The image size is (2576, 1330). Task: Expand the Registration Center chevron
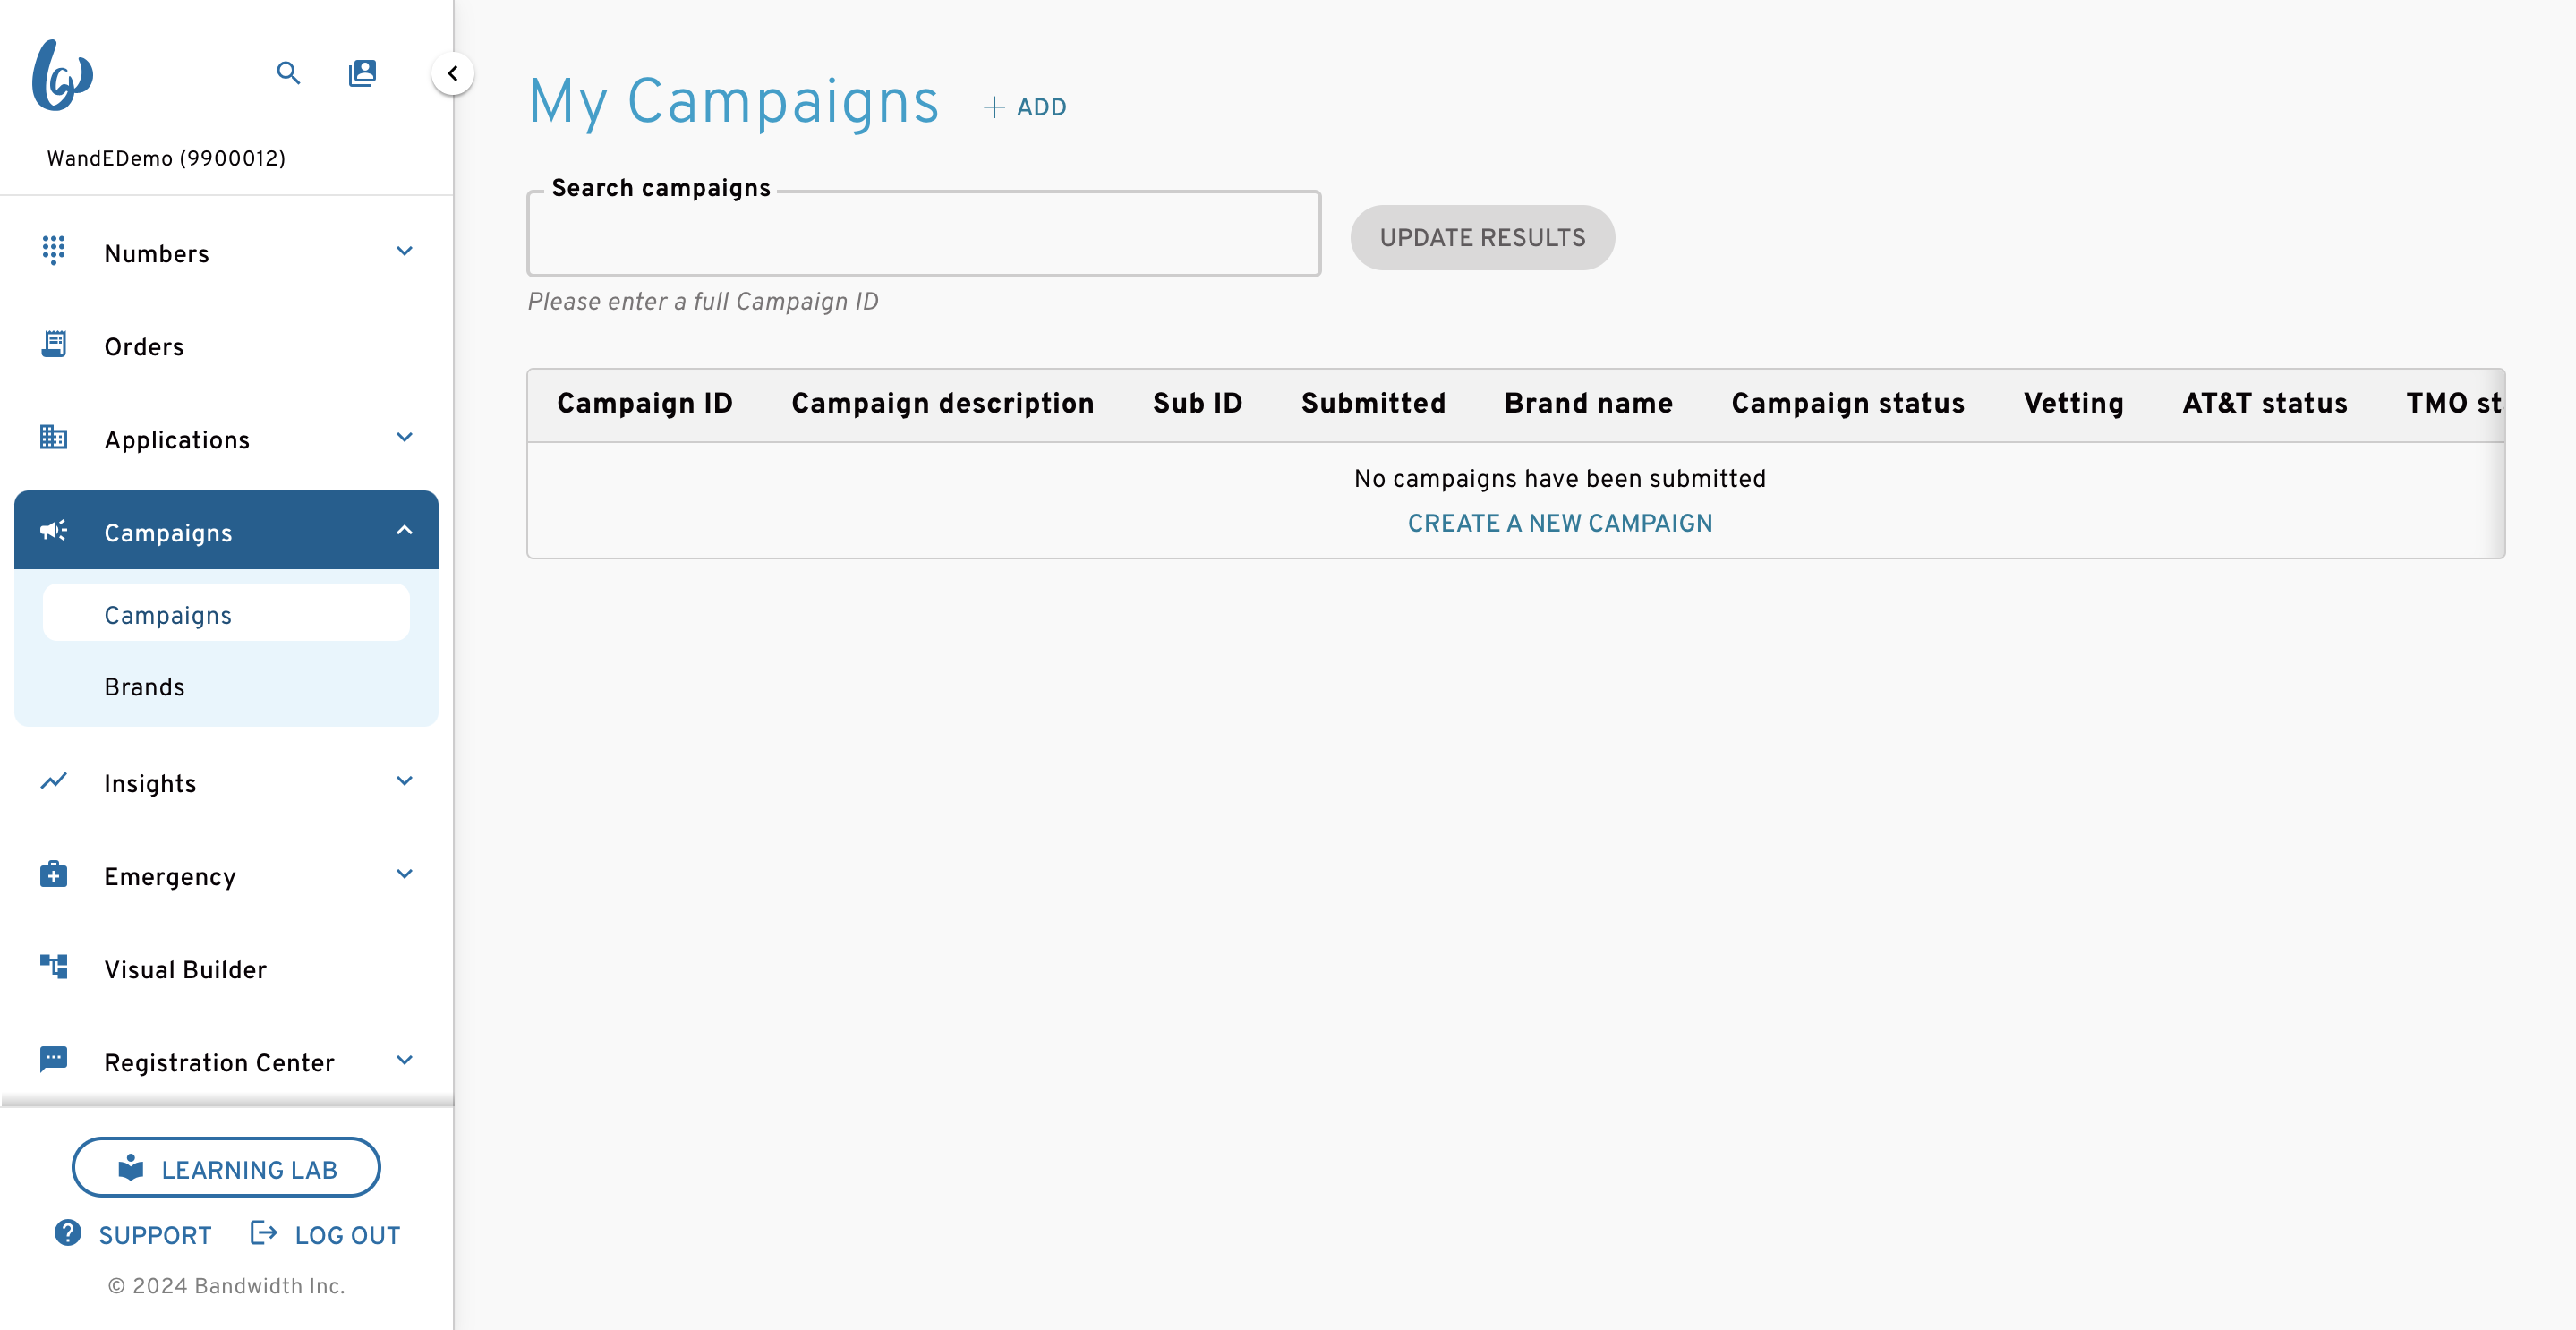click(x=404, y=1060)
